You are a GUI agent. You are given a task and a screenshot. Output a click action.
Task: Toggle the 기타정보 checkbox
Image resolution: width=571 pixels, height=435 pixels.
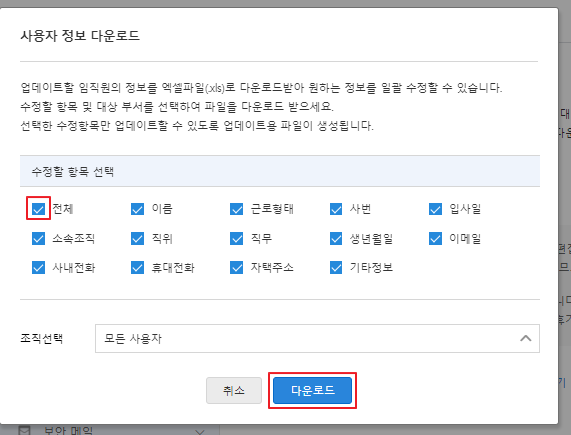[x=336, y=268]
